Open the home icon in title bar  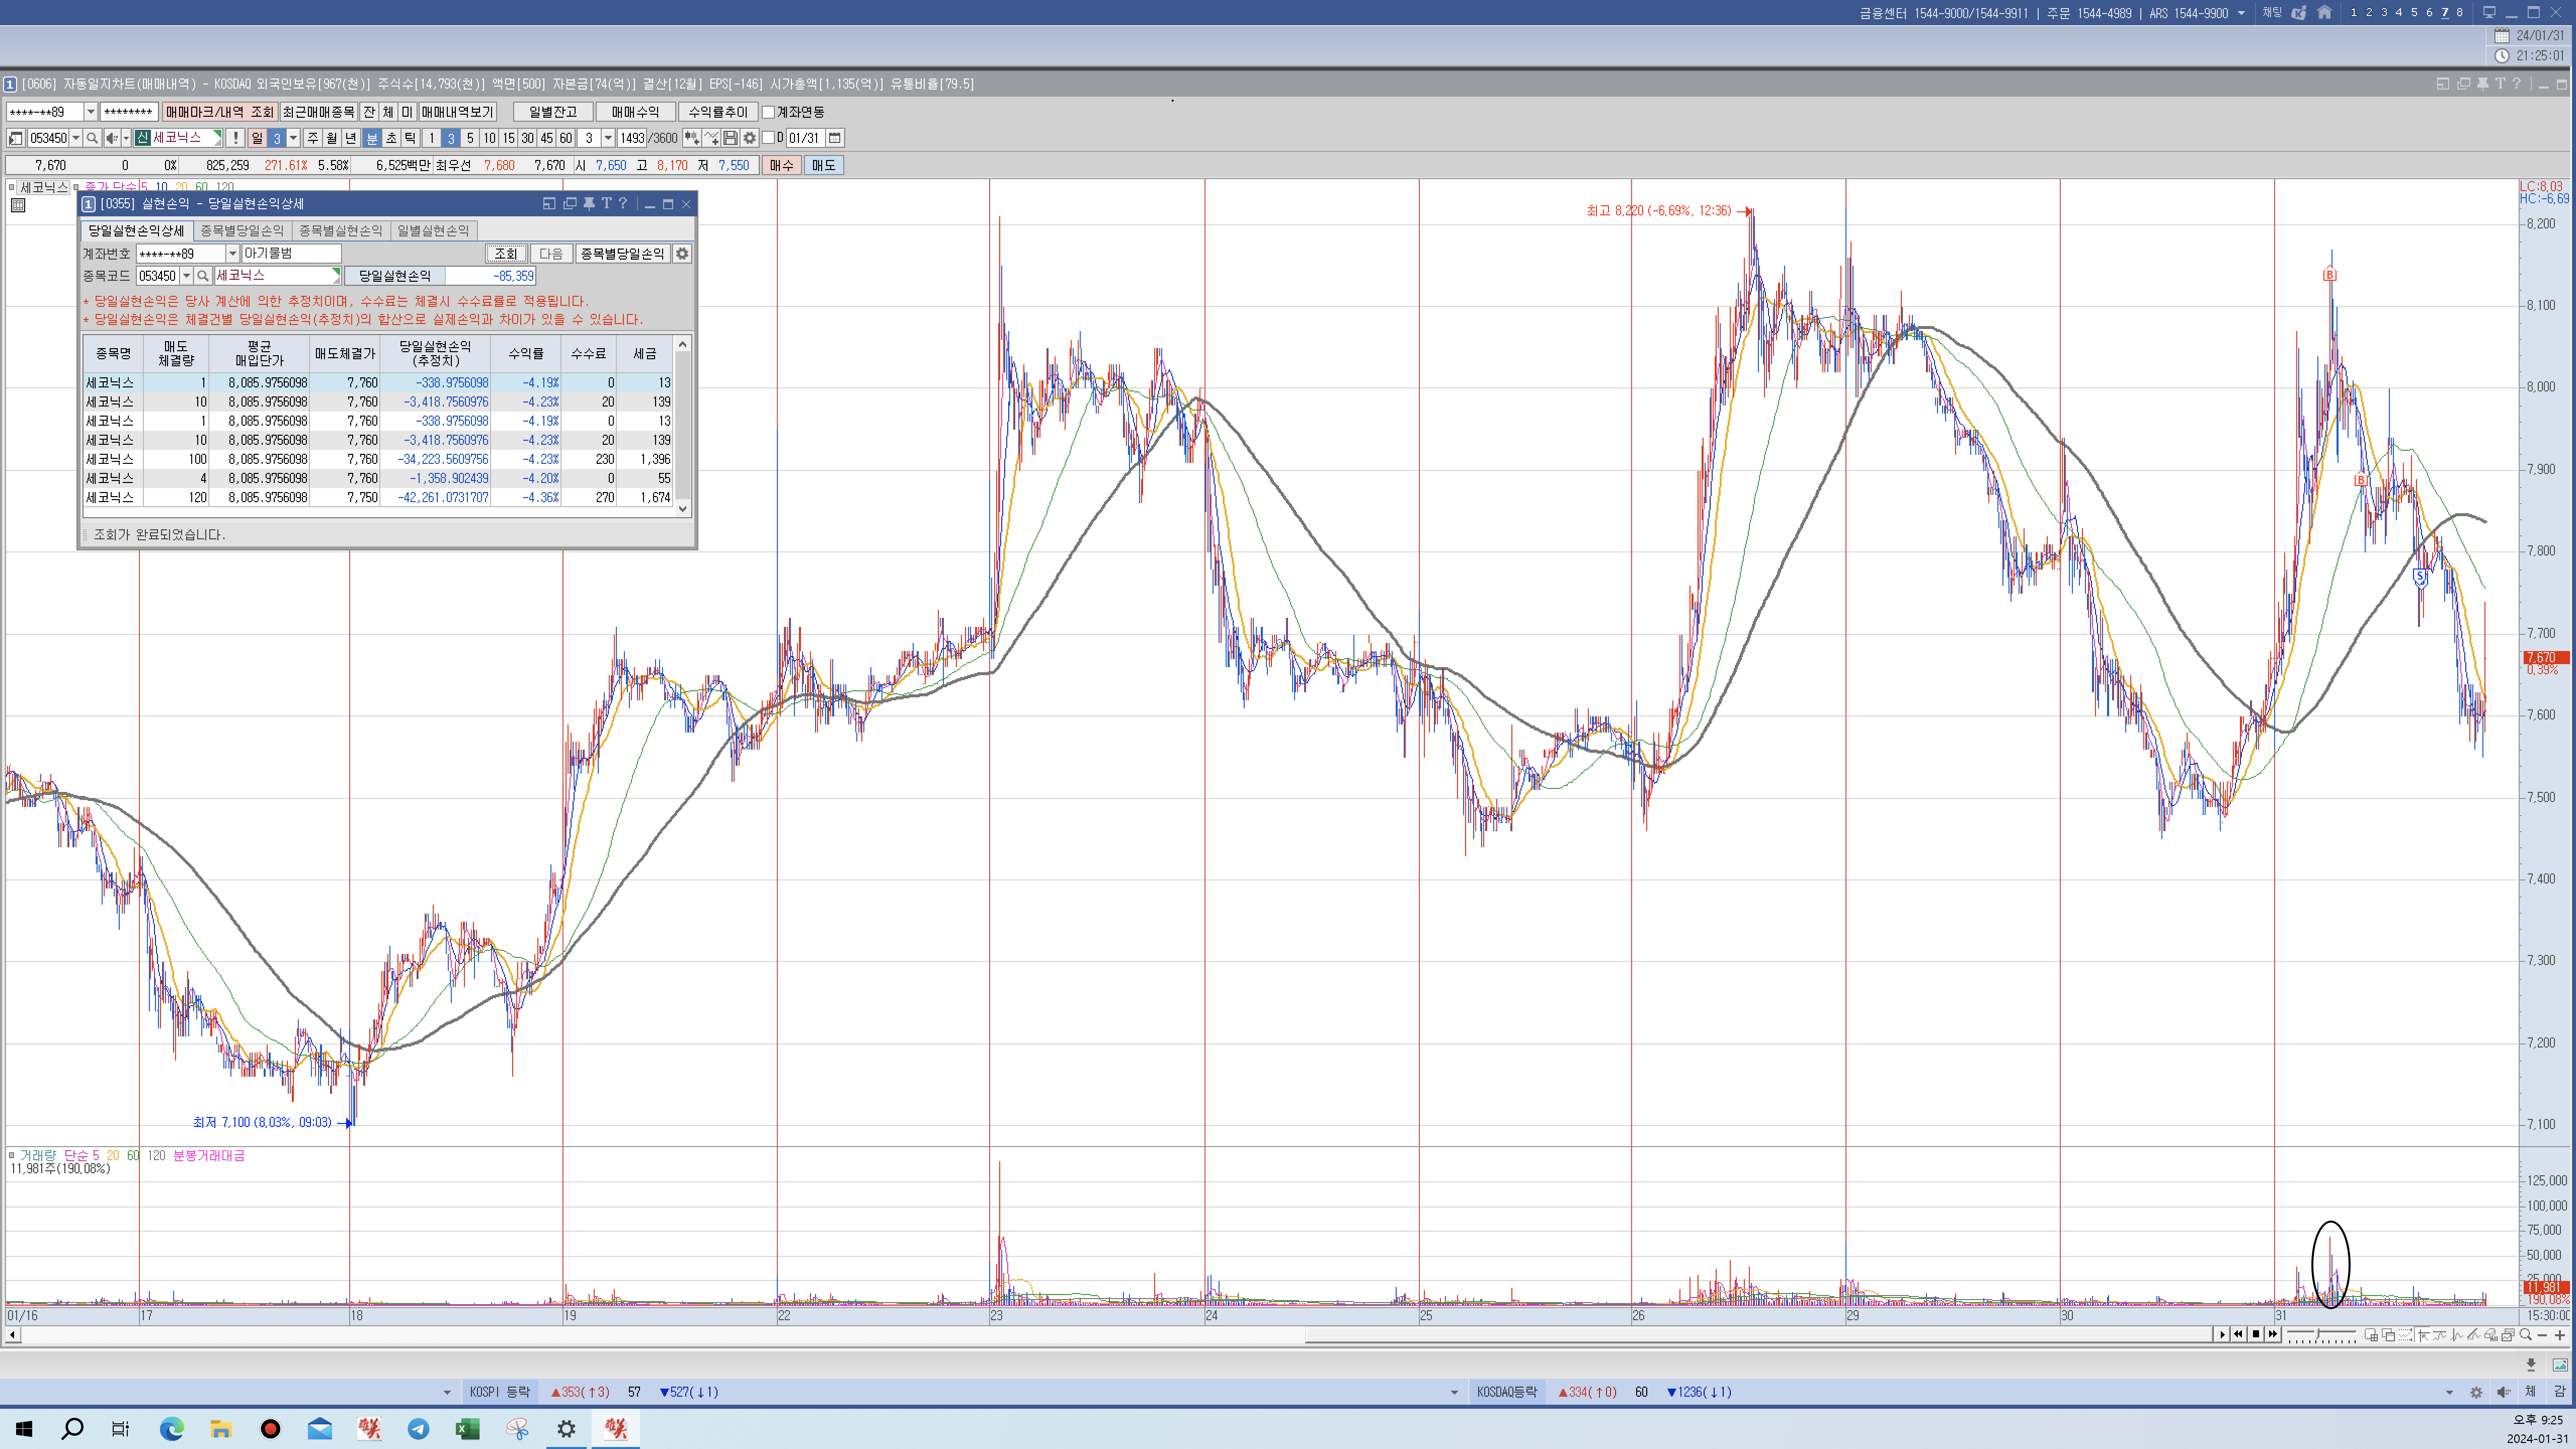tap(2324, 13)
